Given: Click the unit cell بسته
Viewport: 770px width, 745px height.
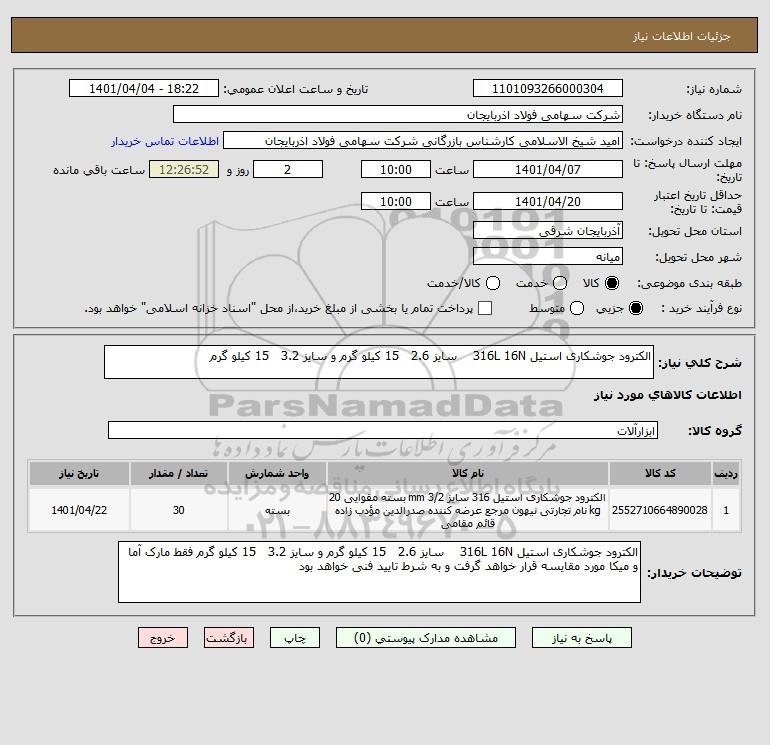Looking at the screenshot, I should (x=277, y=510).
